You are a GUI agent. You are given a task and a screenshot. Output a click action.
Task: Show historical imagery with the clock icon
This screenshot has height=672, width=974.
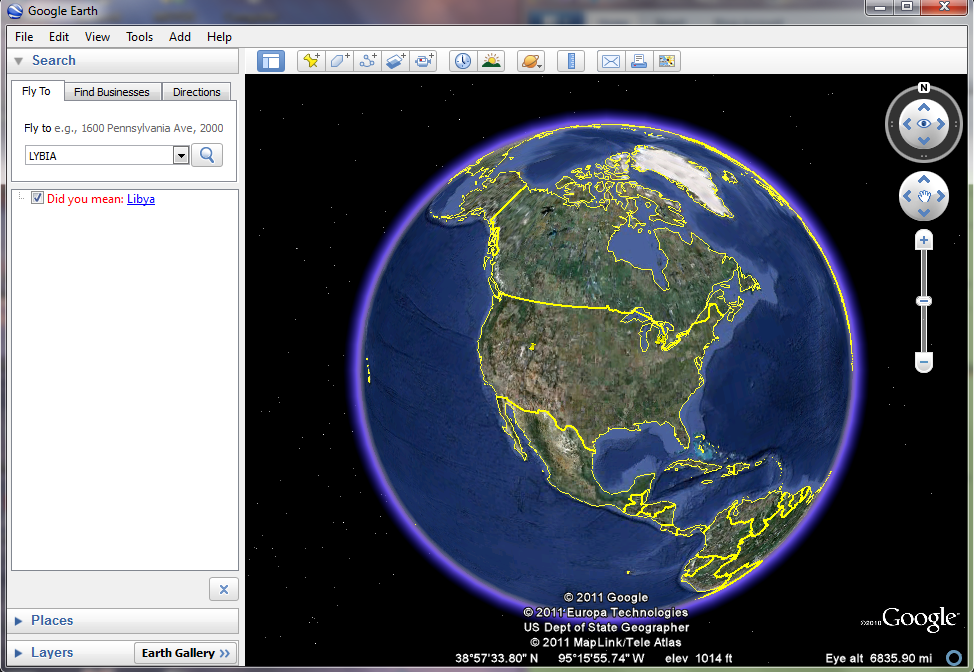(x=463, y=61)
